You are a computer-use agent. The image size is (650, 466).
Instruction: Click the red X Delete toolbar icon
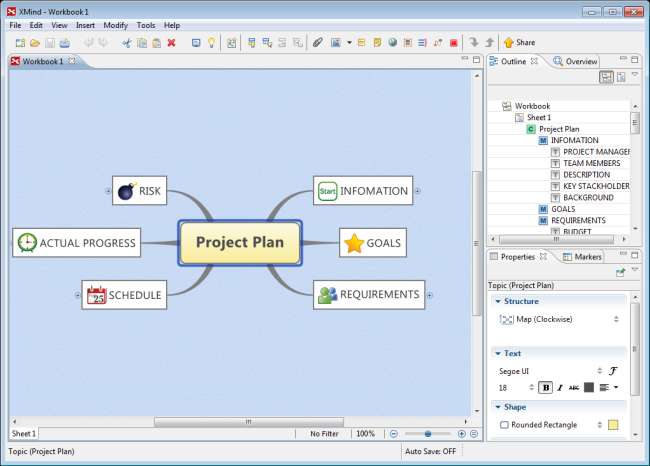click(171, 43)
